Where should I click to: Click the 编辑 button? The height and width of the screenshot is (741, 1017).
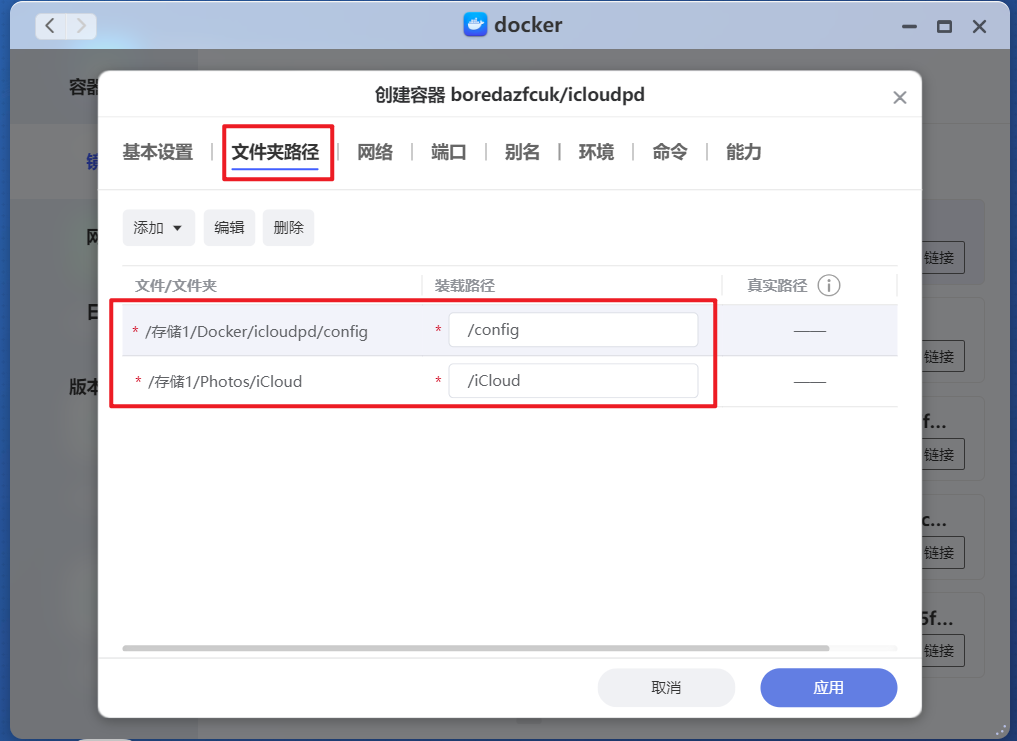click(x=229, y=227)
